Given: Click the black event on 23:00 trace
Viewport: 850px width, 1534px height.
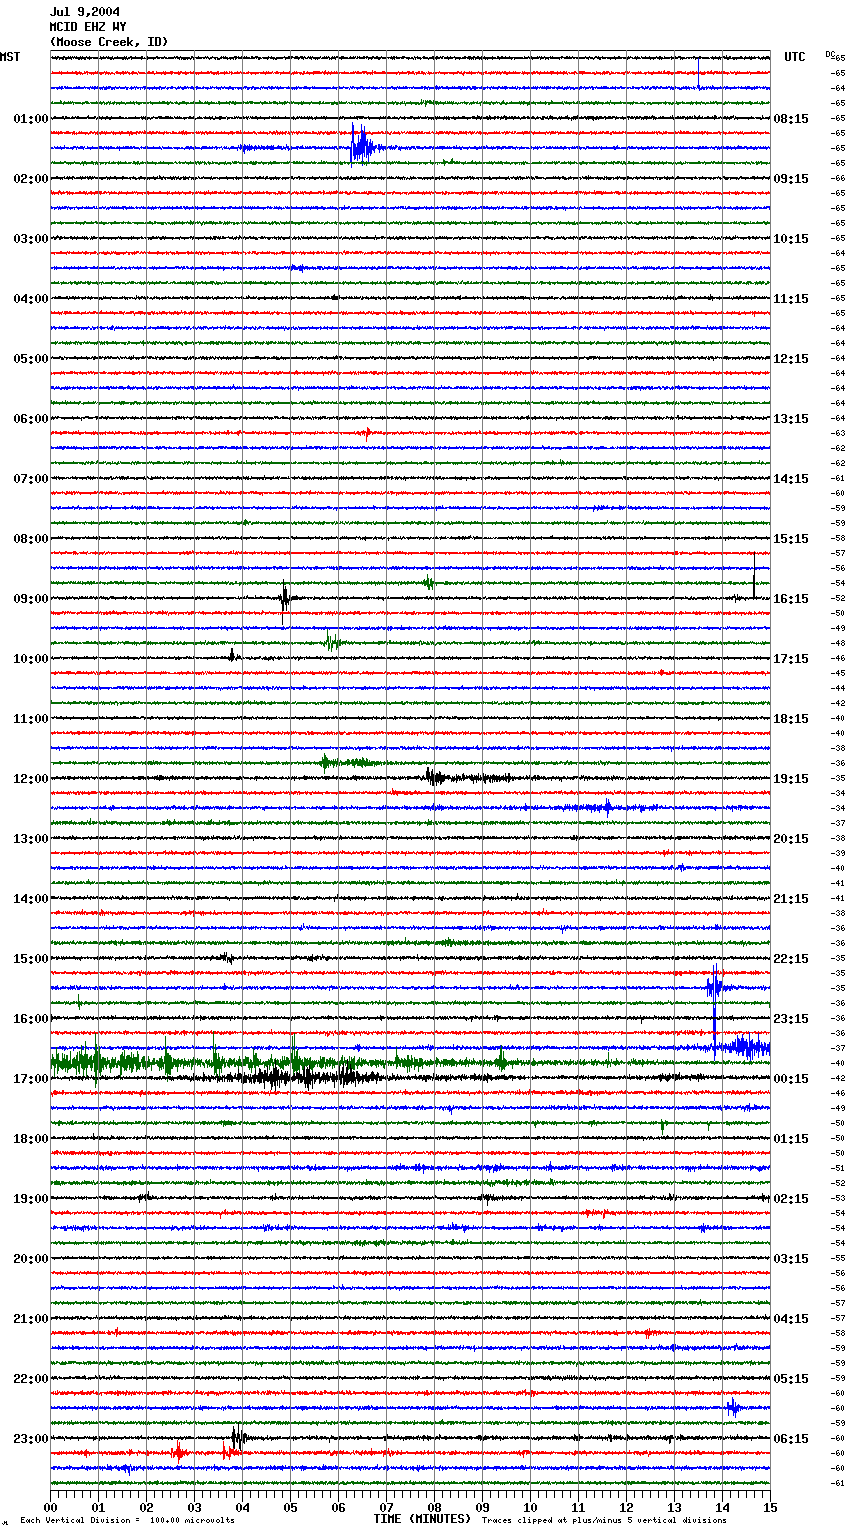Looking at the screenshot, I should tap(238, 1438).
